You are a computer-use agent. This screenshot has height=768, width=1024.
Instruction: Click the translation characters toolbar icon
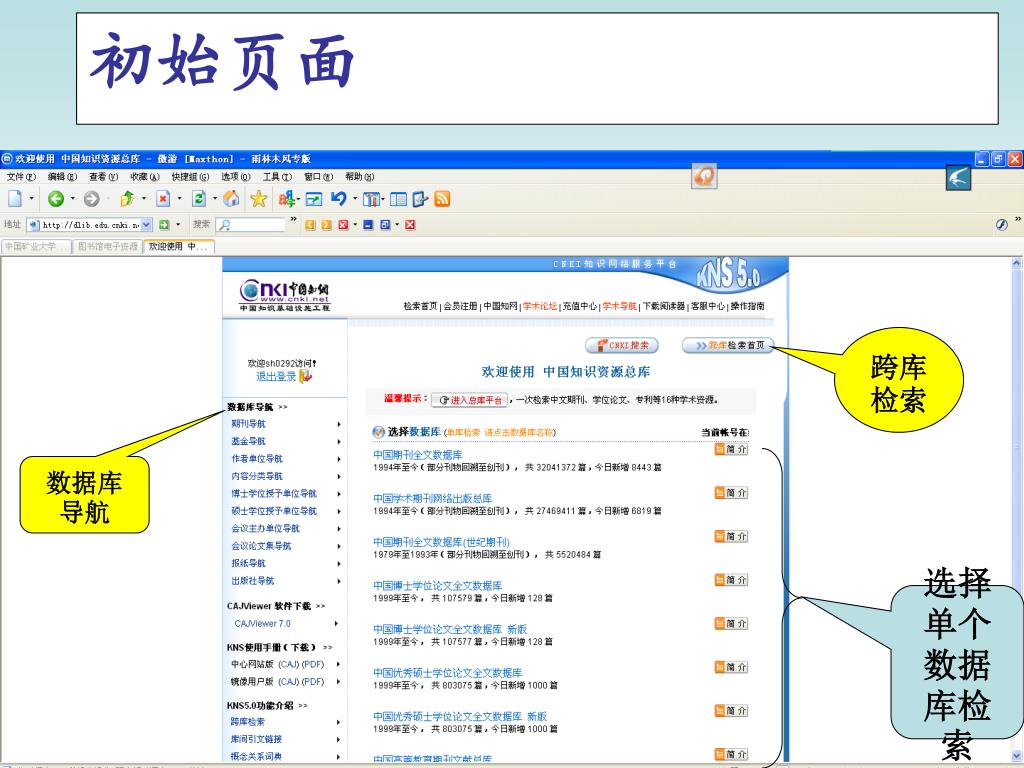[286, 199]
